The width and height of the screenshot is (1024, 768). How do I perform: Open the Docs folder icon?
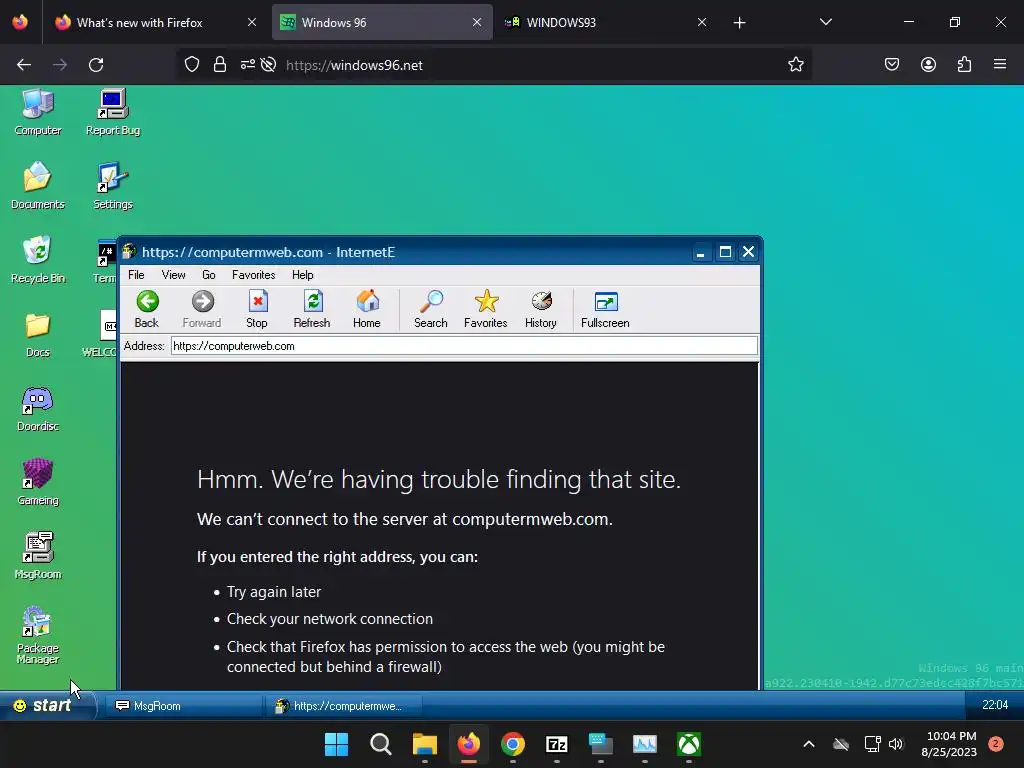[38, 334]
